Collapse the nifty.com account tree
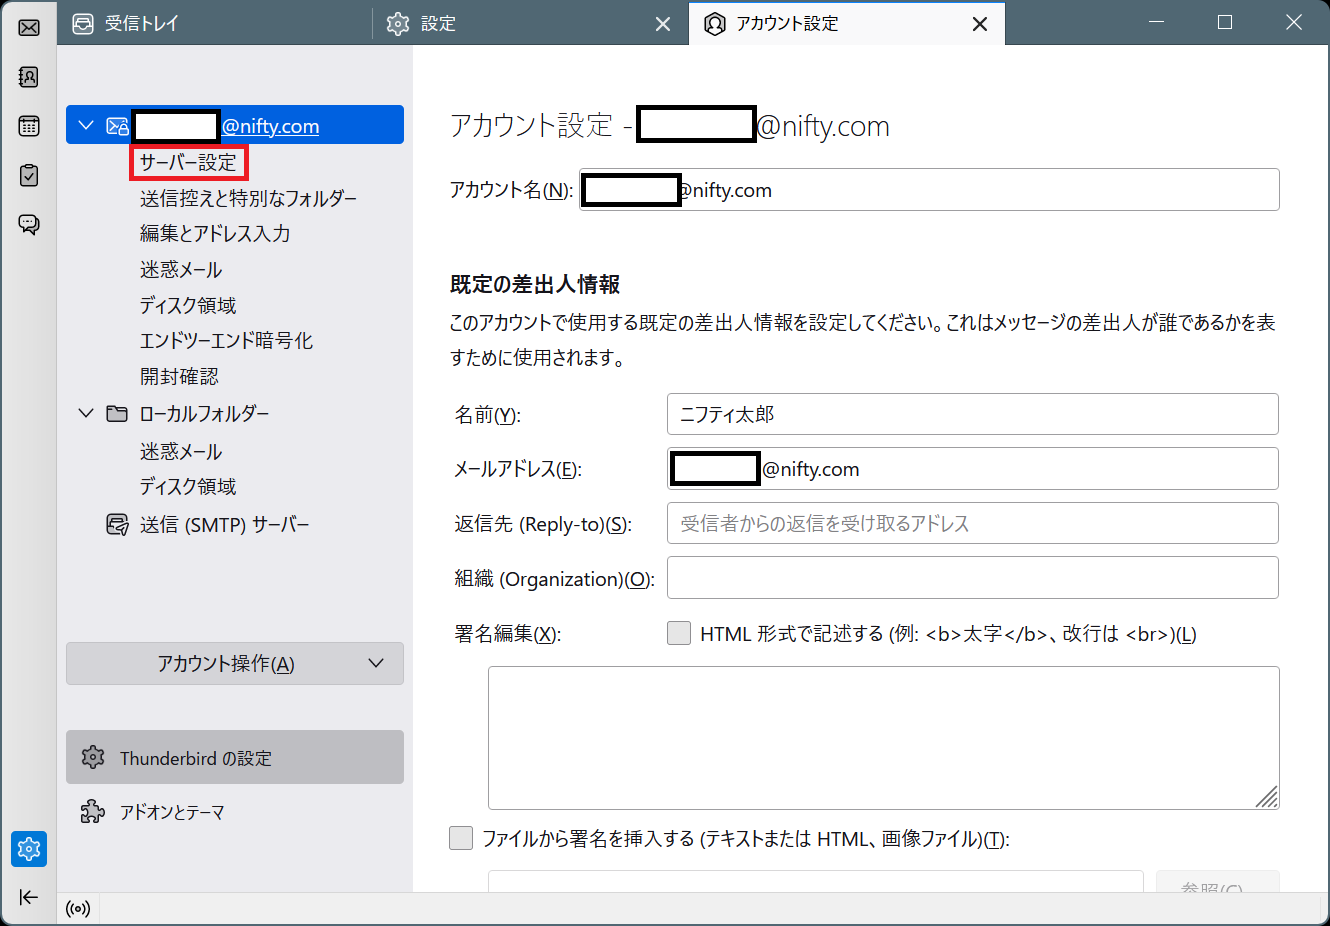Image resolution: width=1330 pixels, height=926 pixels. pos(86,125)
